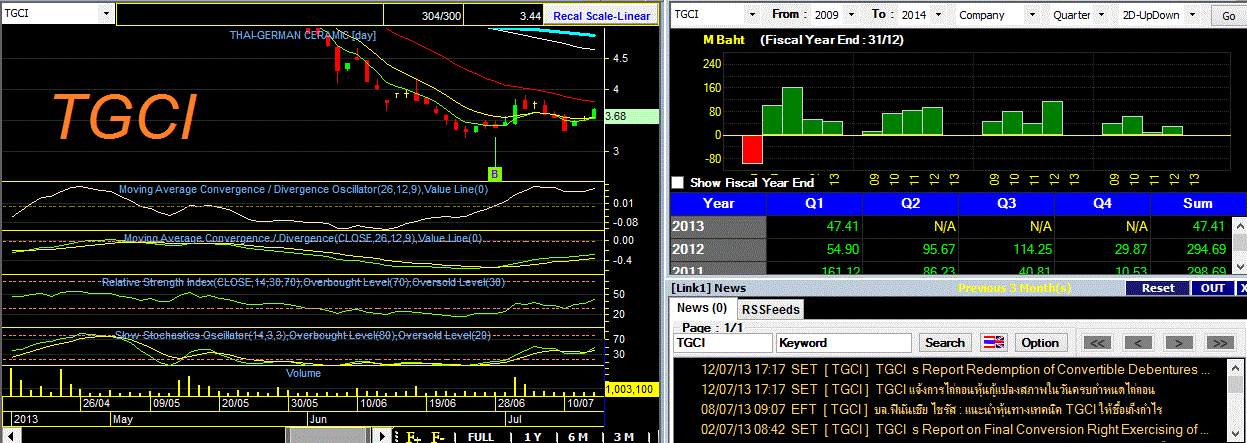
Task: Click the 2012 year row header
Action: click(718, 248)
